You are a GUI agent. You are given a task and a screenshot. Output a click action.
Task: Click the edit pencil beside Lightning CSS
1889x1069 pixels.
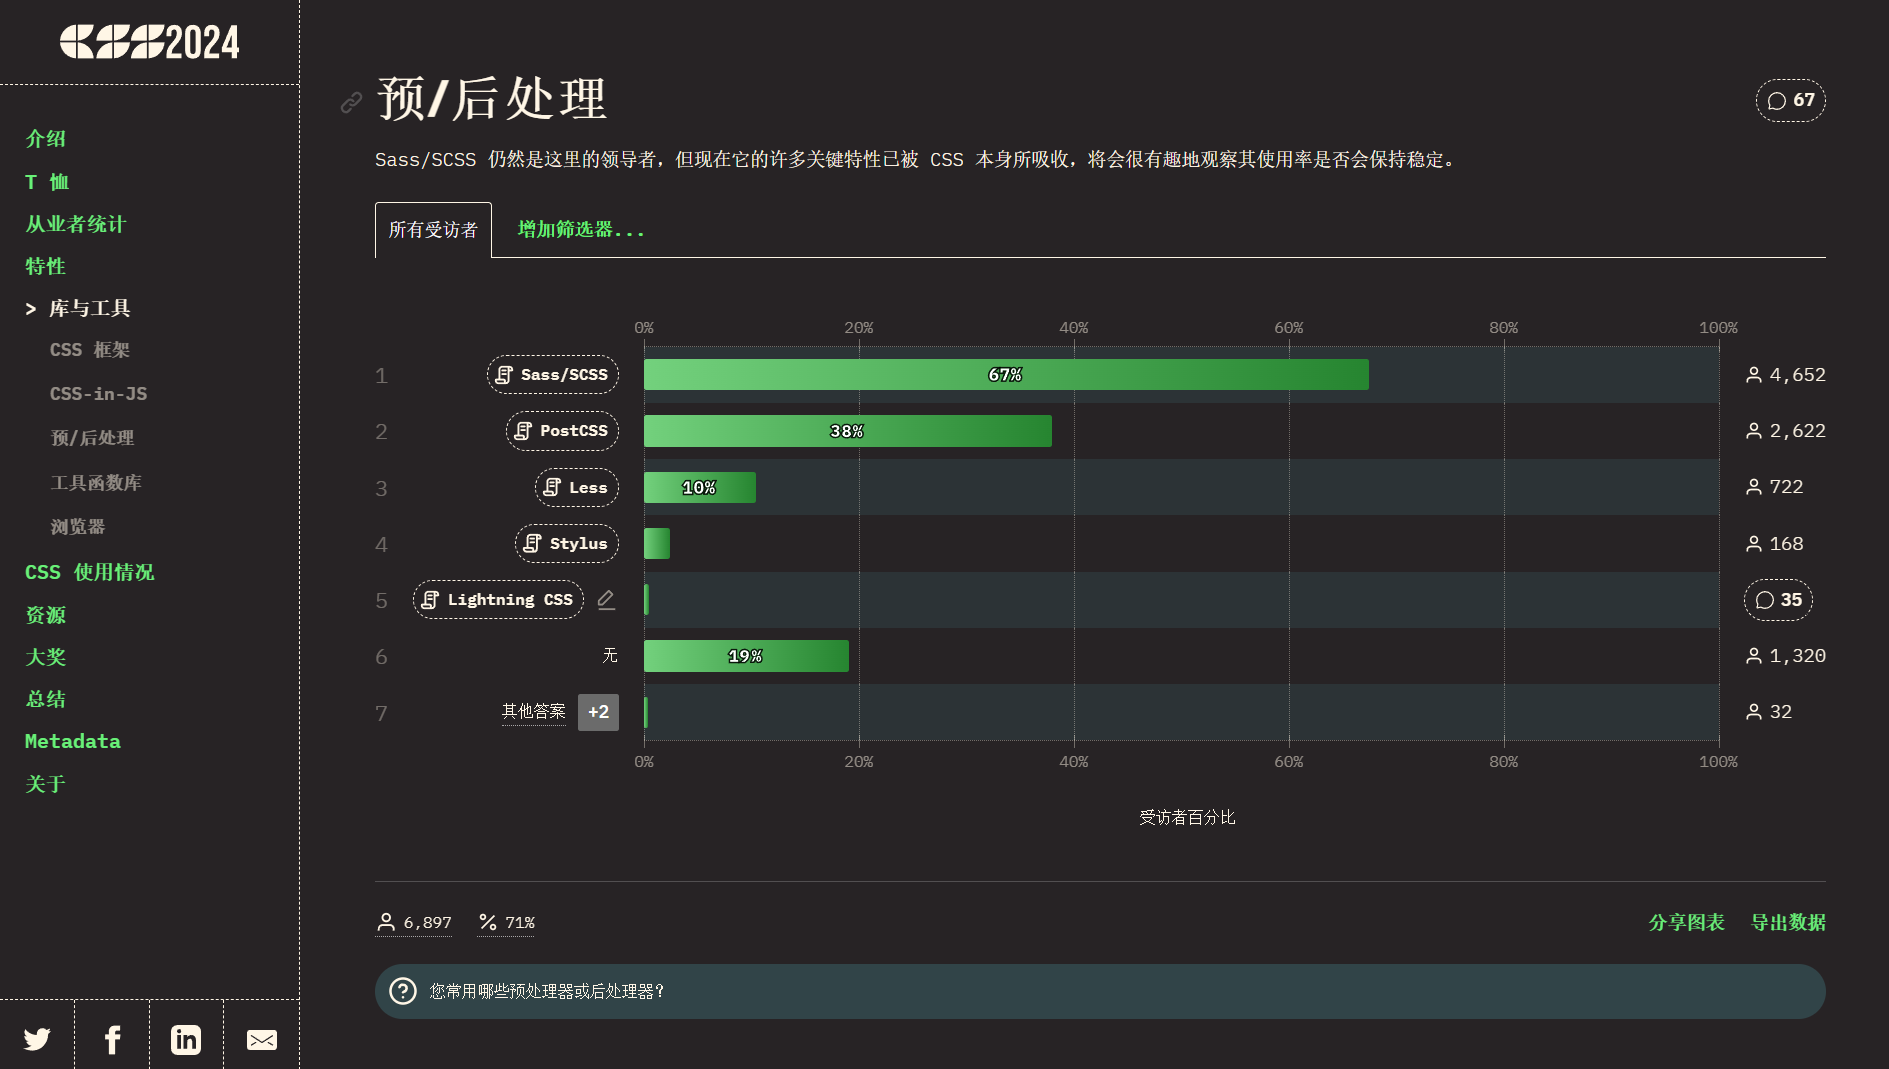point(606,600)
